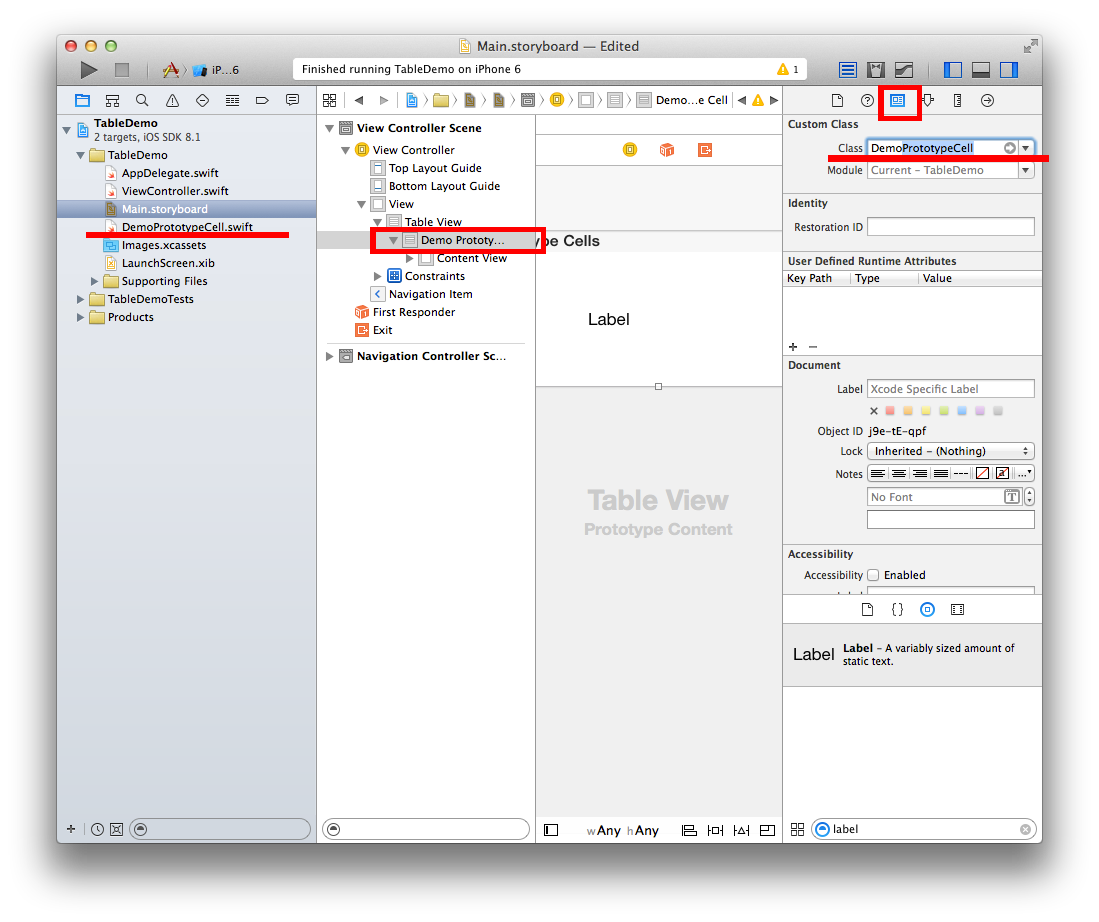Collapse the TableDemo folder group
This screenshot has width=1099, height=922.
point(81,155)
